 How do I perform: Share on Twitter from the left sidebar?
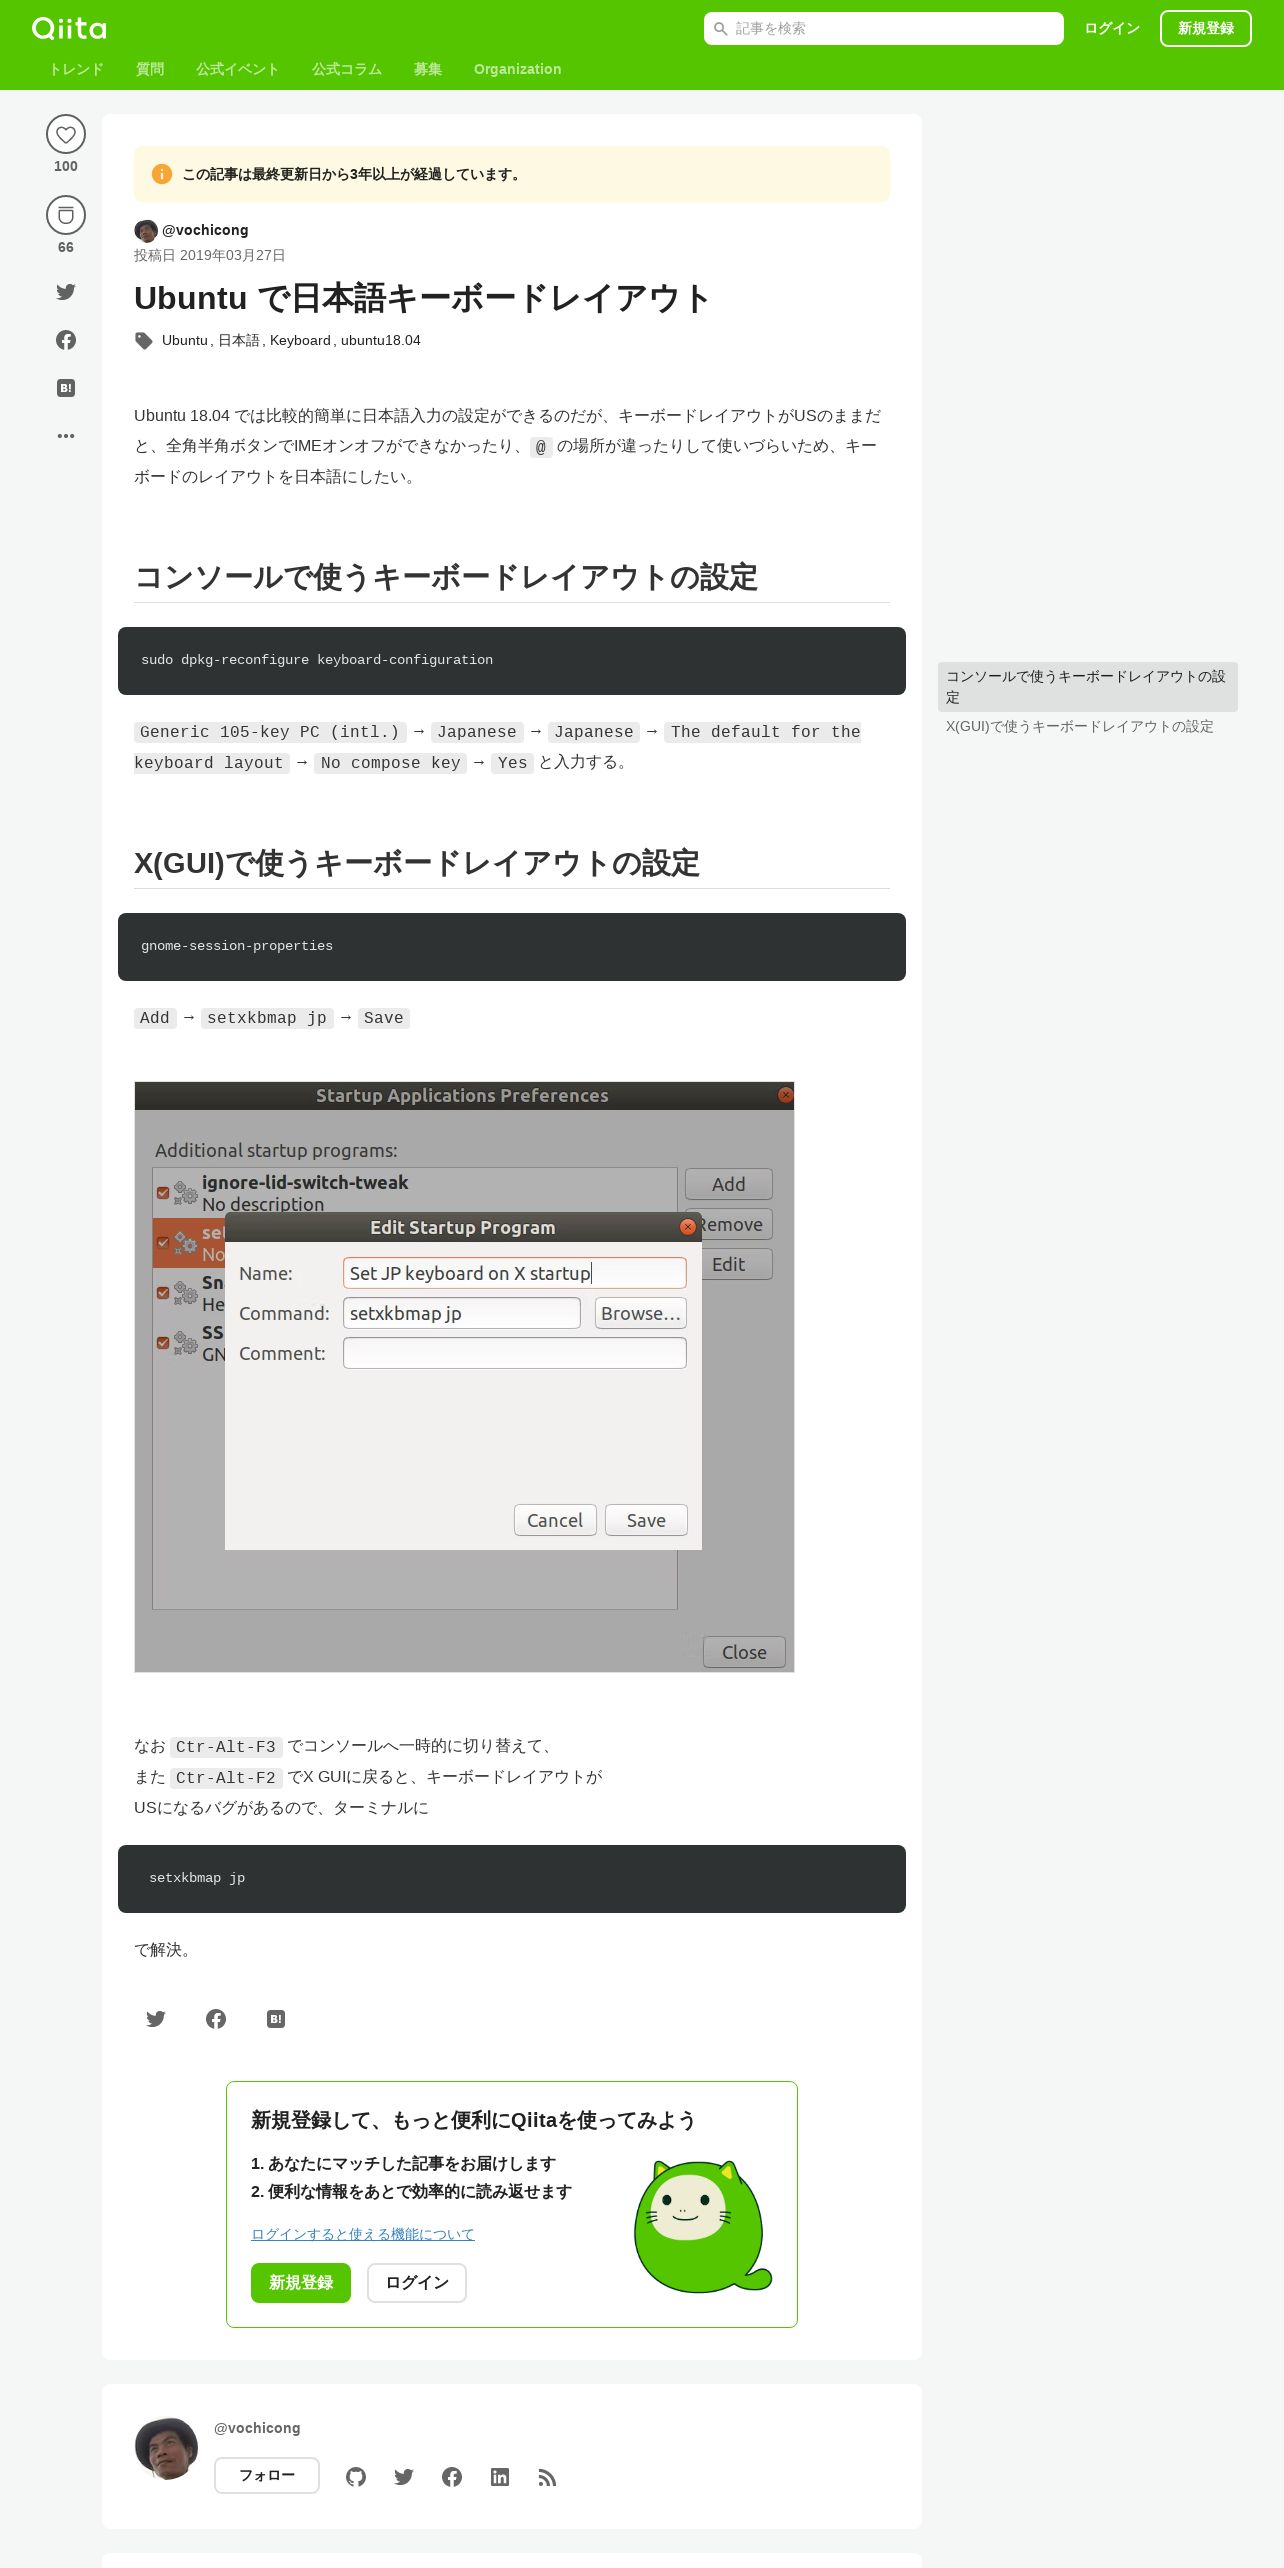pyautogui.click(x=66, y=292)
